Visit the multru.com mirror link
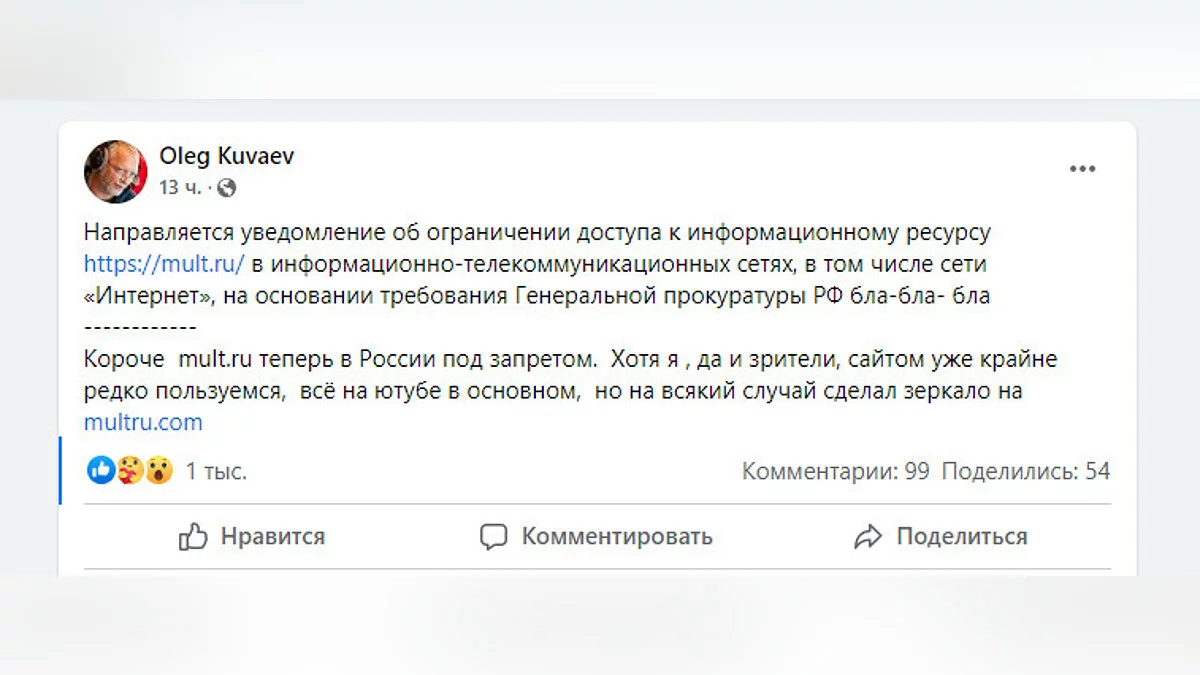Image resolution: width=1200 pixels, height=675 pixels. (x=143, y=422)
